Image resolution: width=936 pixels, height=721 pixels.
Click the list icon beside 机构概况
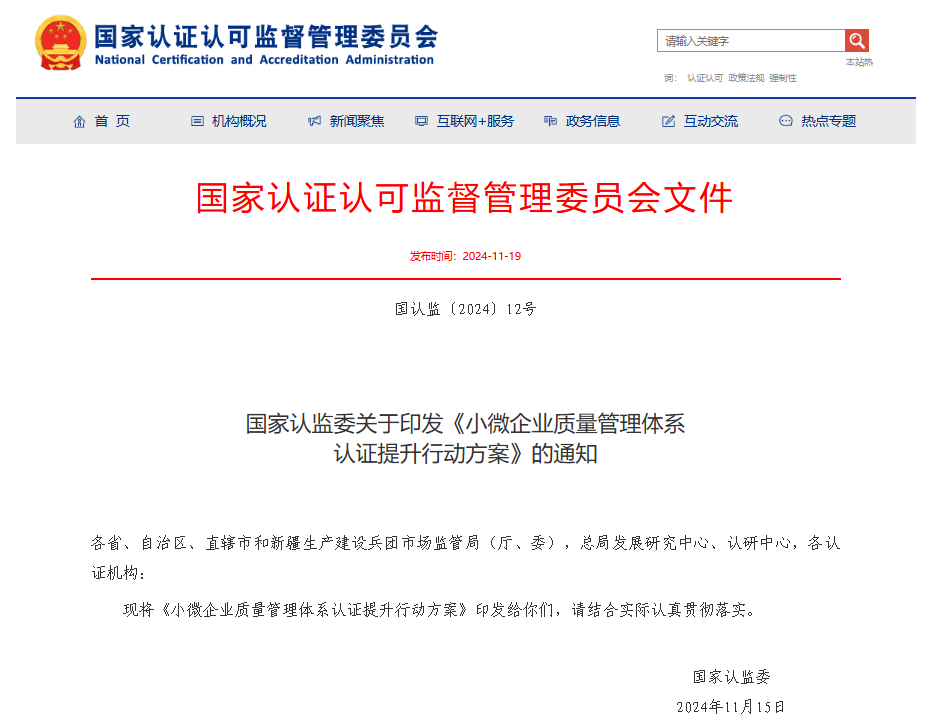coord(197,121)
